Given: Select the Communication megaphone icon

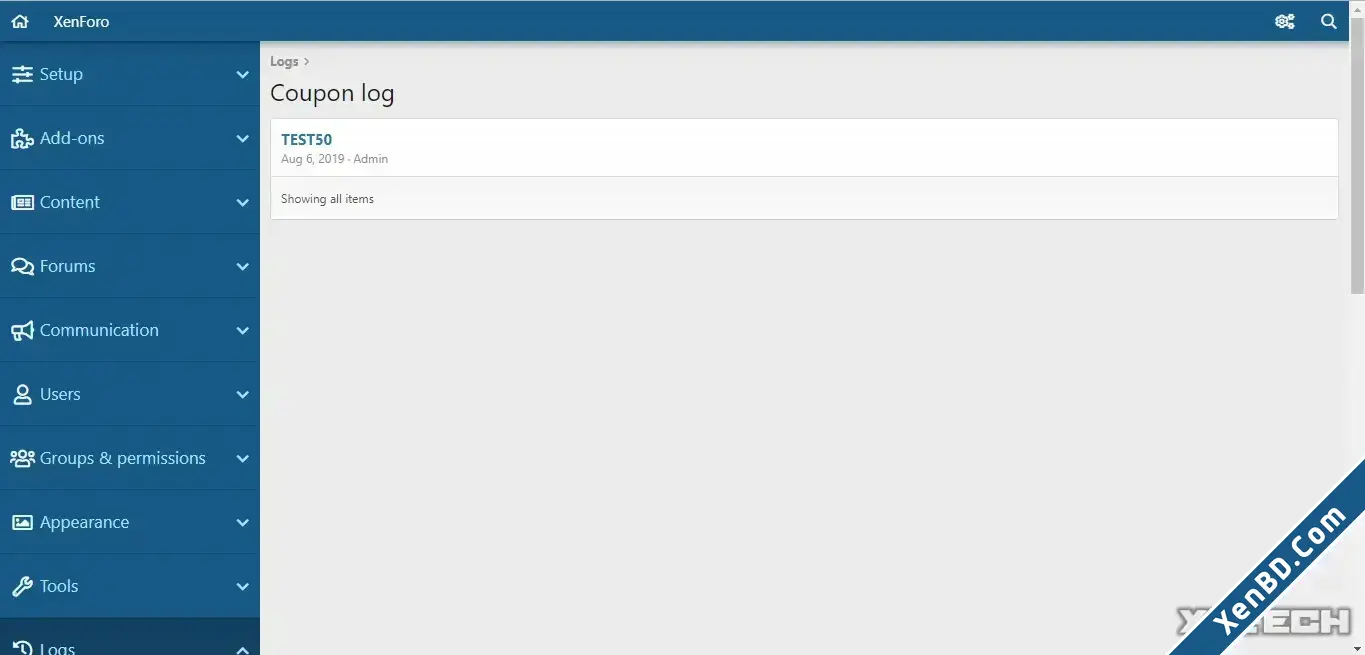Looking at the screenshot, I should point(22,330).
